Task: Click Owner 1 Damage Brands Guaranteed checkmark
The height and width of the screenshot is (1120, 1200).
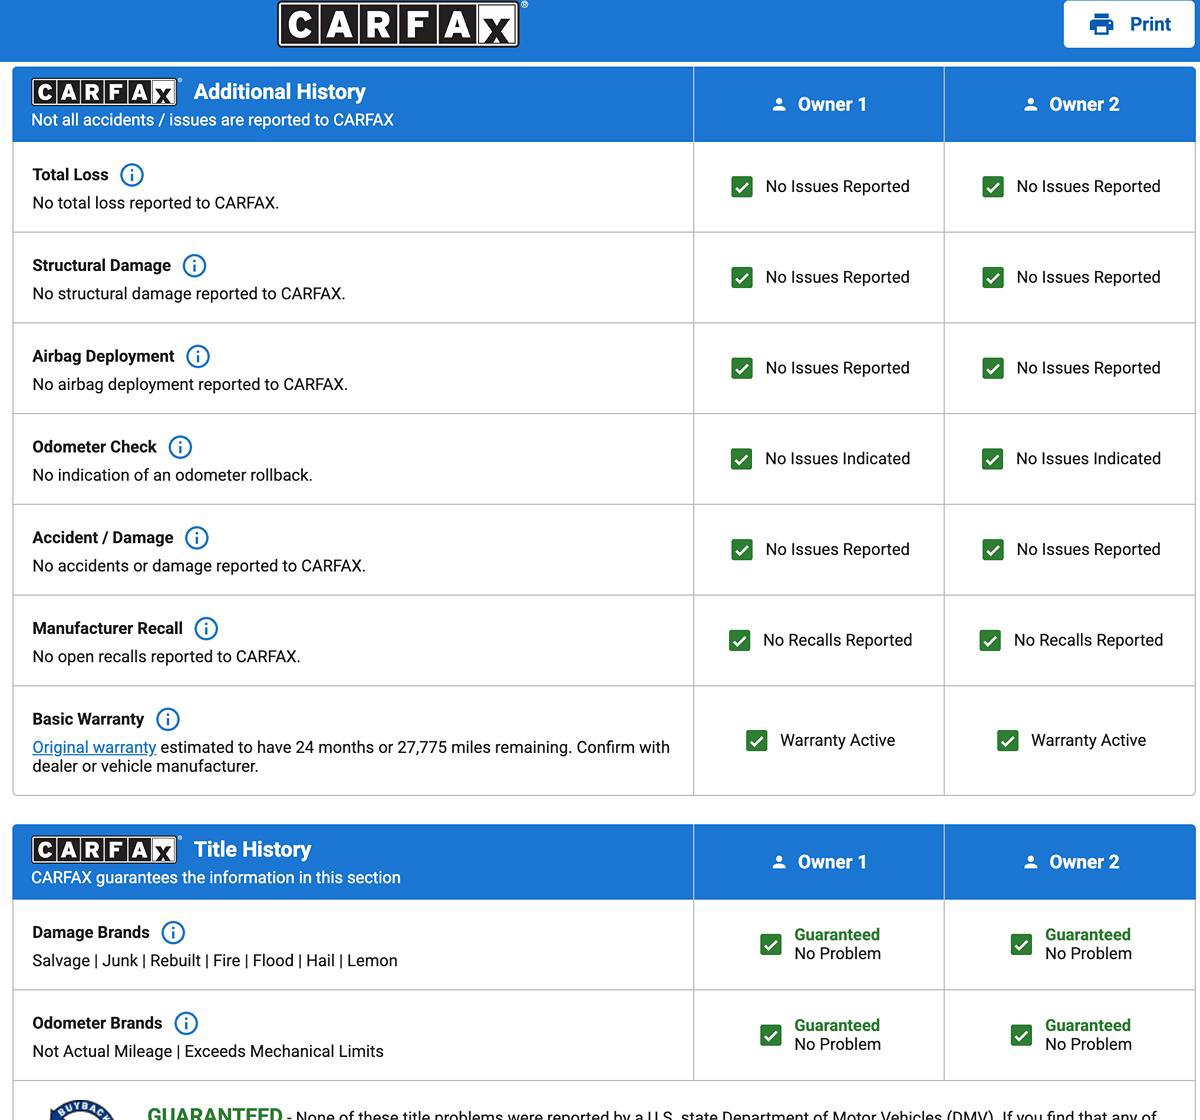Action: pyautogui.click(x=771, y=945)
